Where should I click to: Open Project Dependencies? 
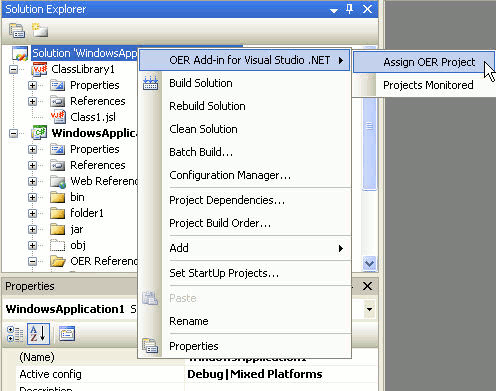244,200
